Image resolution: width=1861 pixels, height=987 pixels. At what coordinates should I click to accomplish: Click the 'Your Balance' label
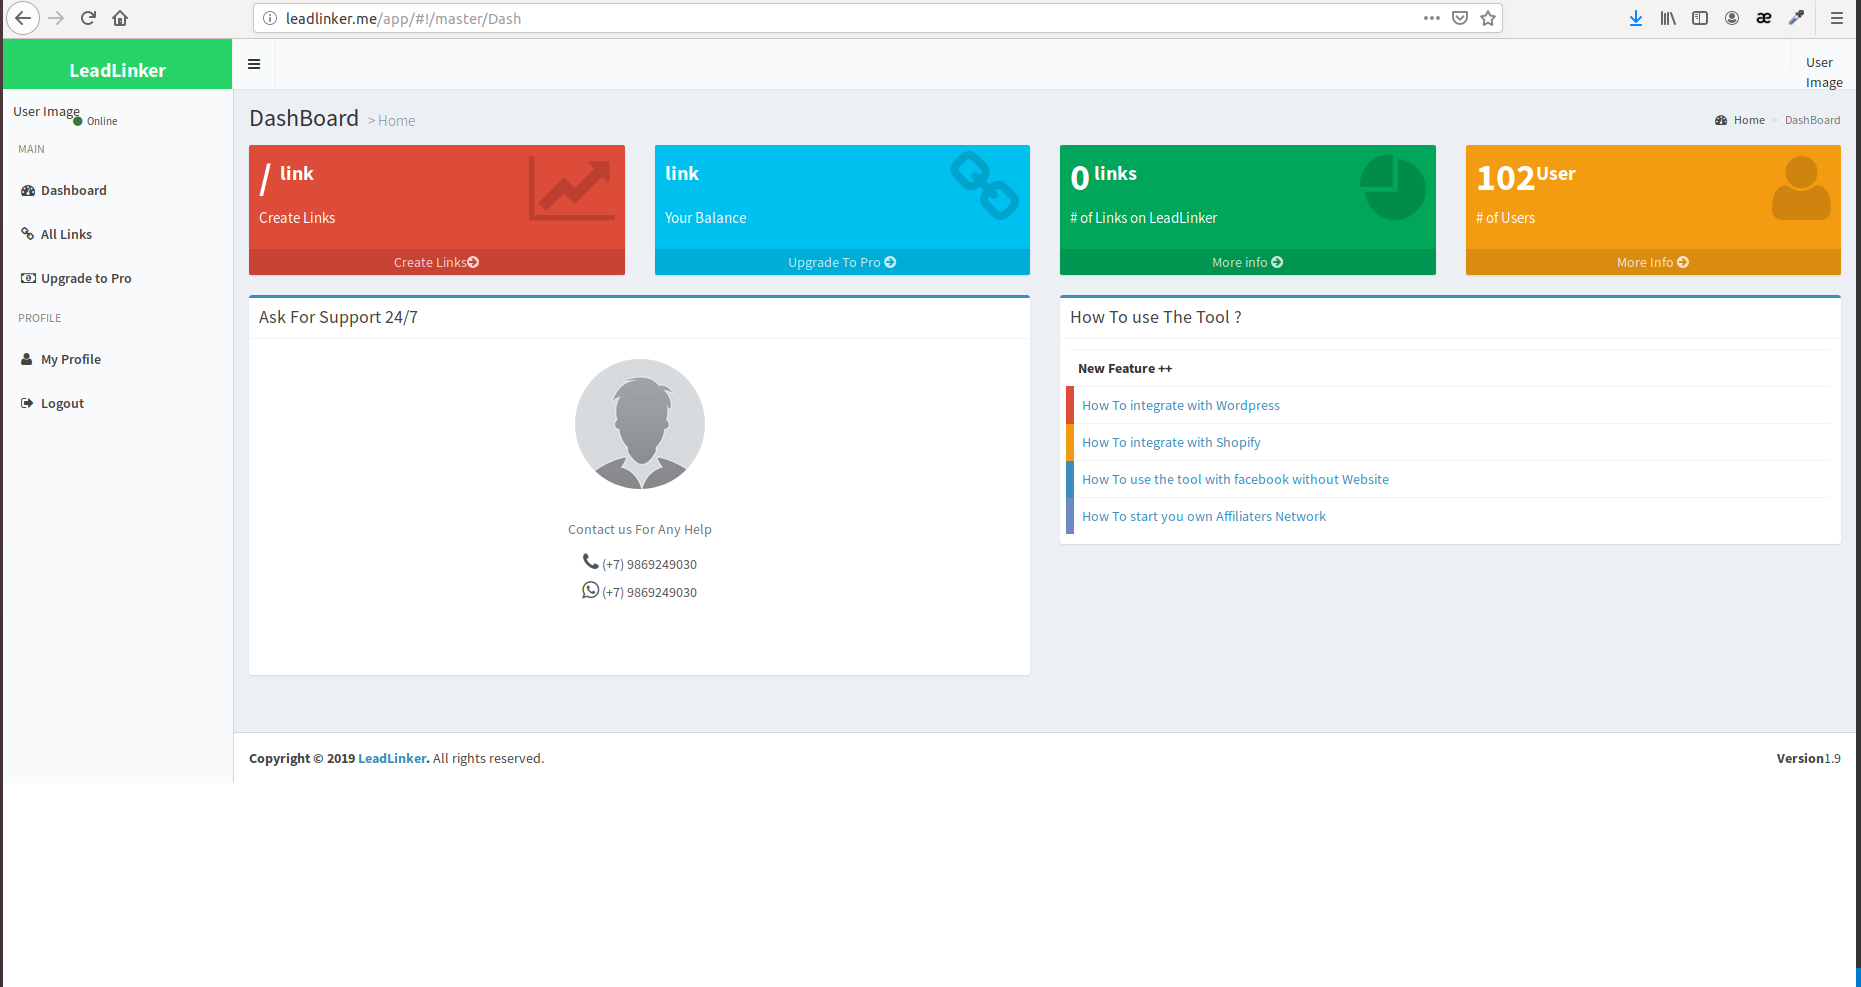pyautogui.click(x=705, y=217)
